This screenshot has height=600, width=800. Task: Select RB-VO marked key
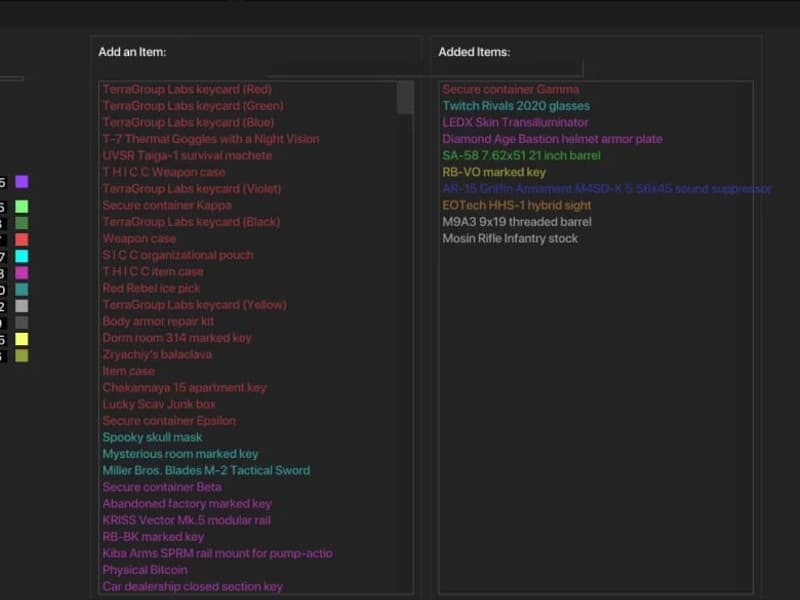pos(494,172)
